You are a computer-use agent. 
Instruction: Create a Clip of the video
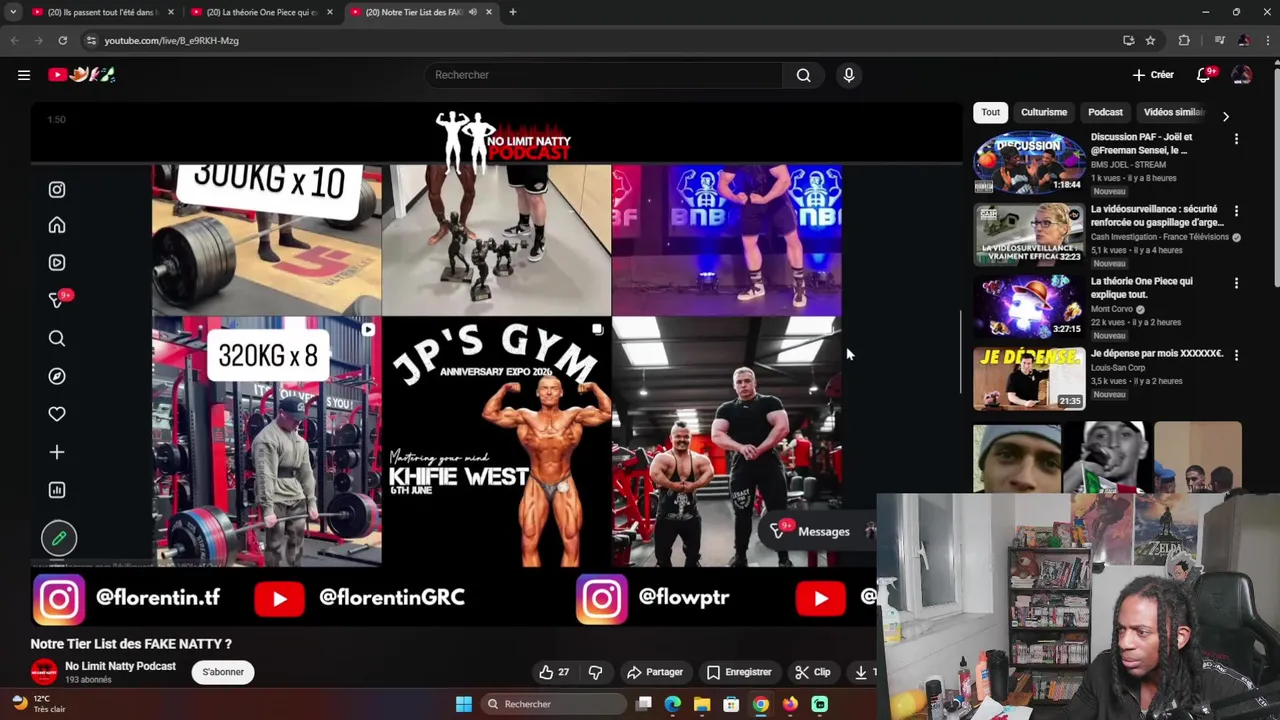[813, 672]
